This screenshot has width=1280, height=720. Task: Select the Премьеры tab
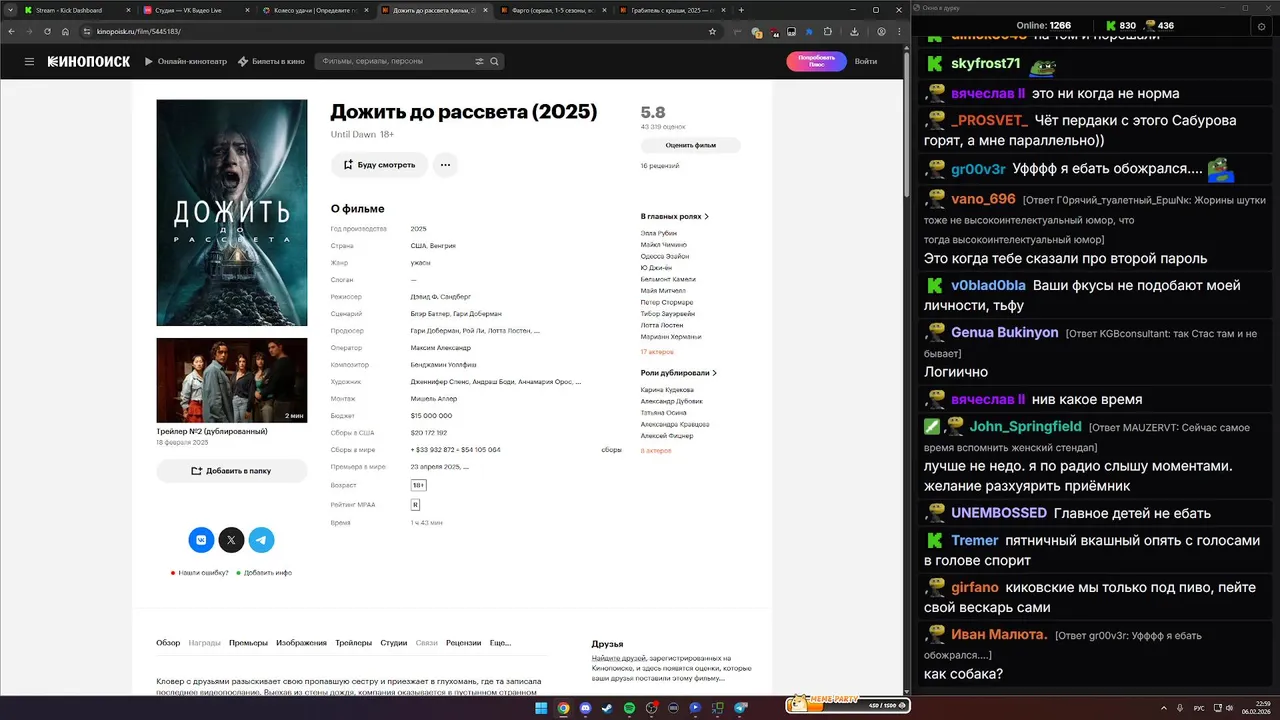[x=248, y=643]
